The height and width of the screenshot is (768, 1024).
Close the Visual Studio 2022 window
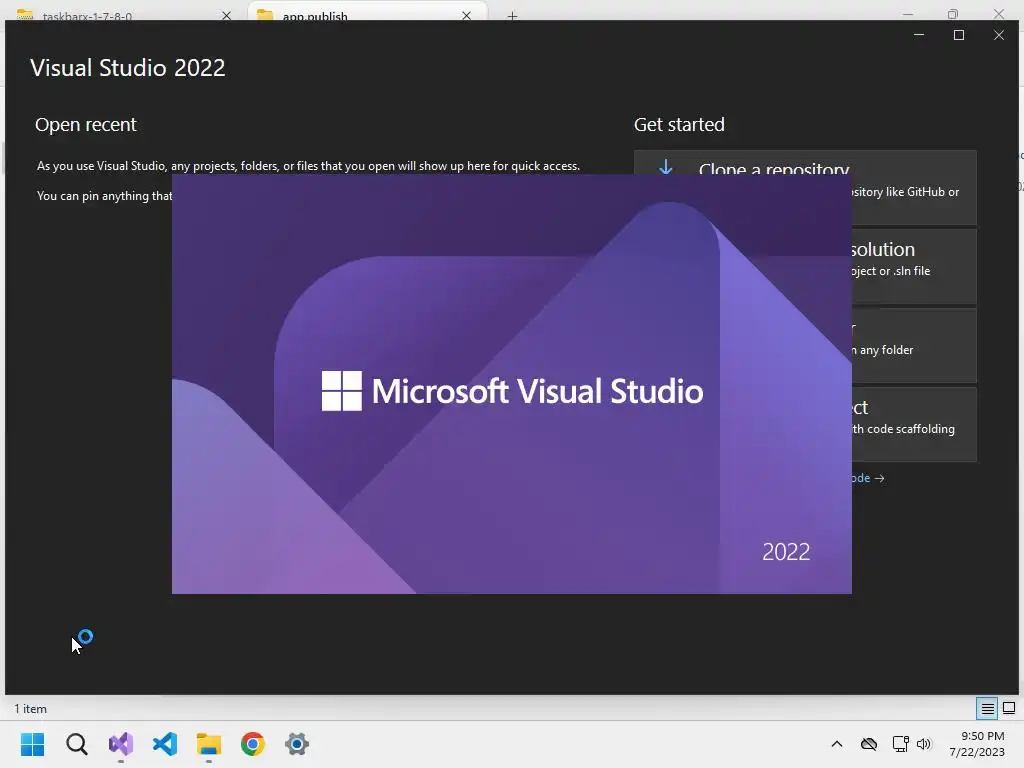[999, 35]
